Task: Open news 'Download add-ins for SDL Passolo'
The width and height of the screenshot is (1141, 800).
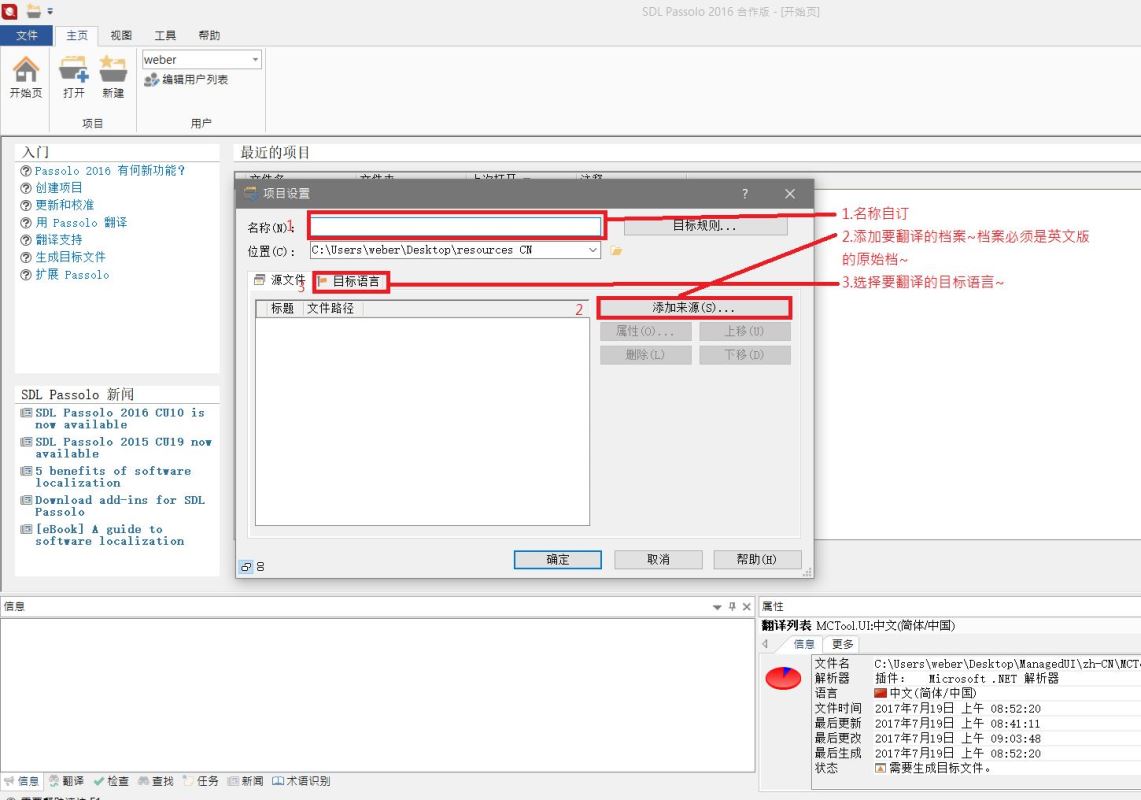Action: [x=120, y=506]
